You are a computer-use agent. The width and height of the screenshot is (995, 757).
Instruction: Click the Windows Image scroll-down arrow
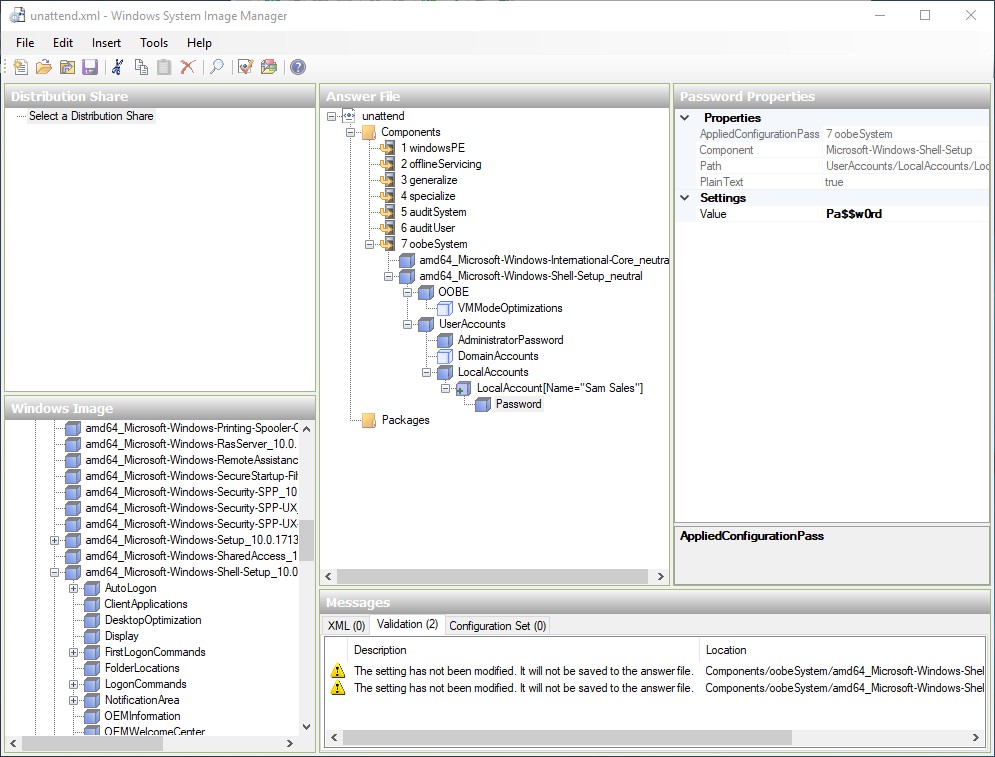click(x=306, y=727)
